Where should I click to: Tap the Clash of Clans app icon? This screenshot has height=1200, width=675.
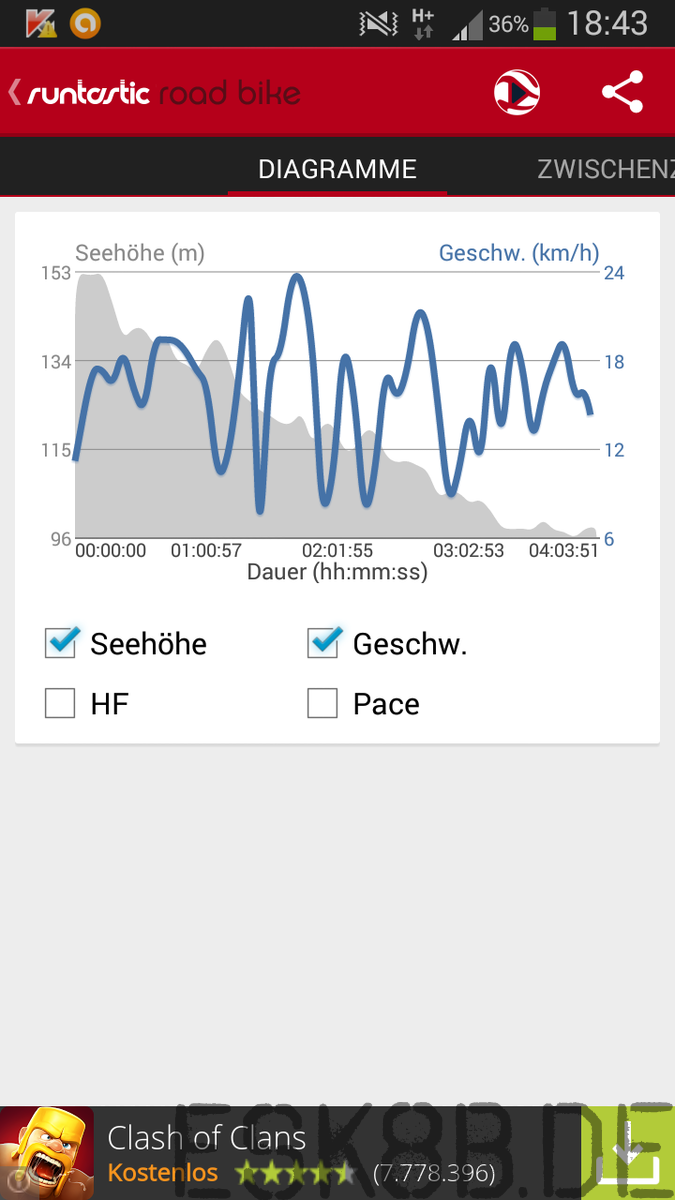click(x=47, y=1153)
